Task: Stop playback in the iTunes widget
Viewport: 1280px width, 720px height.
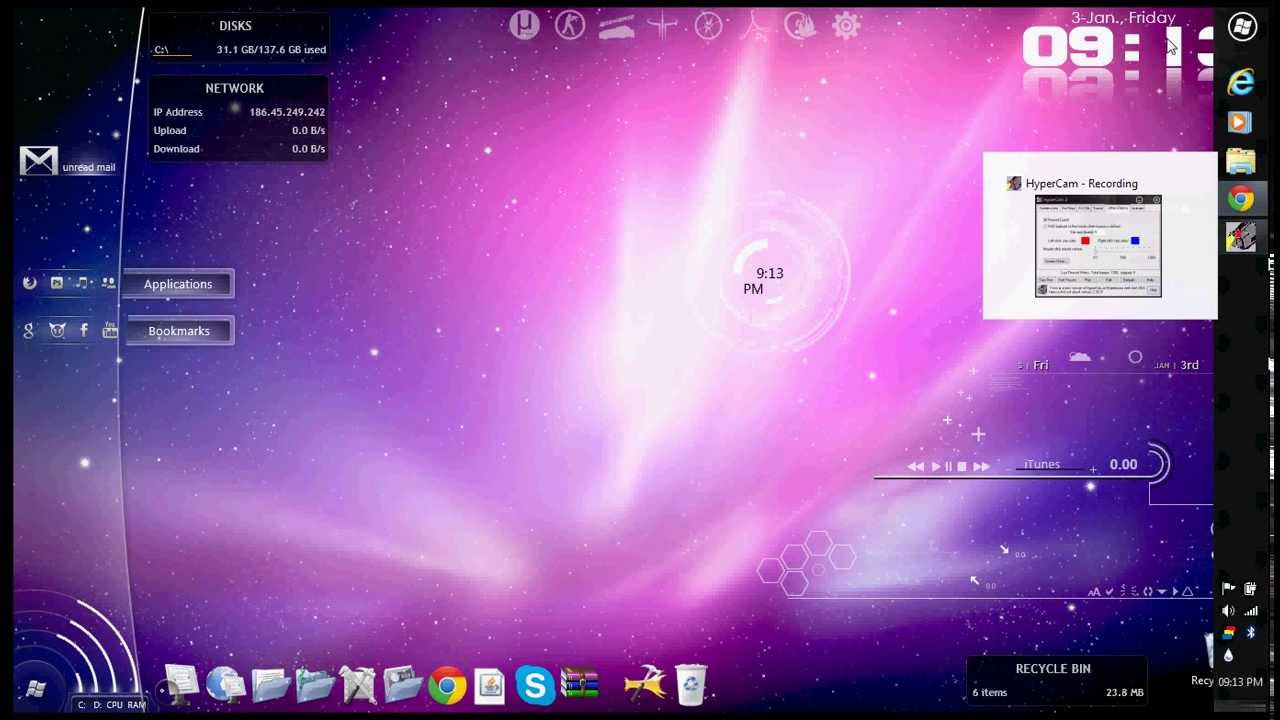Action: coord(962,466)
